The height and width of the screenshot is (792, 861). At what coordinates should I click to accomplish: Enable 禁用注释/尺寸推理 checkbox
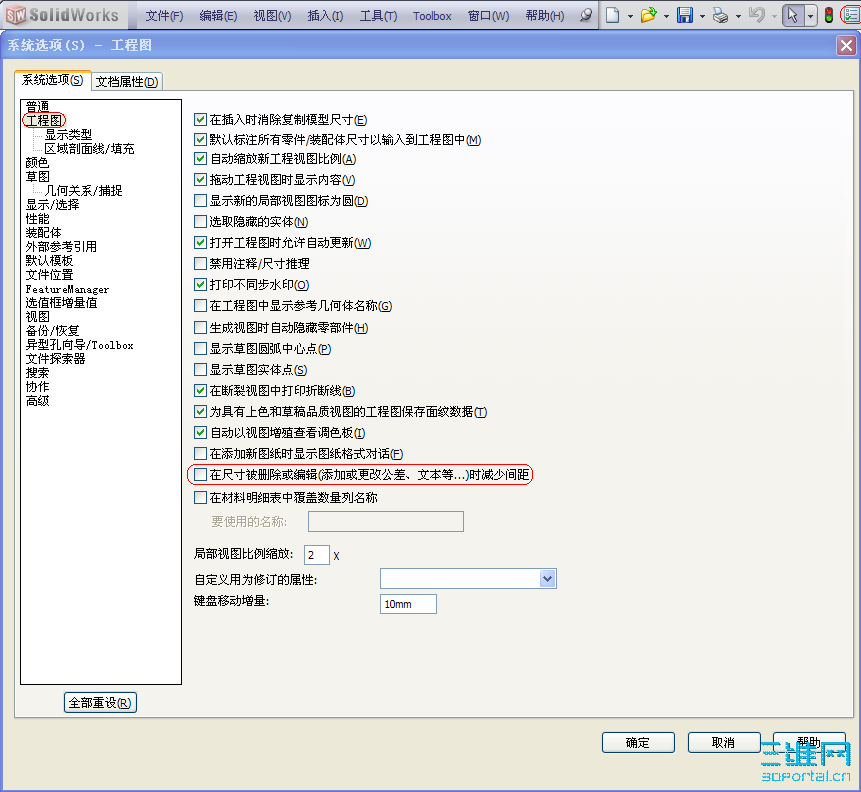coord(200,264)
